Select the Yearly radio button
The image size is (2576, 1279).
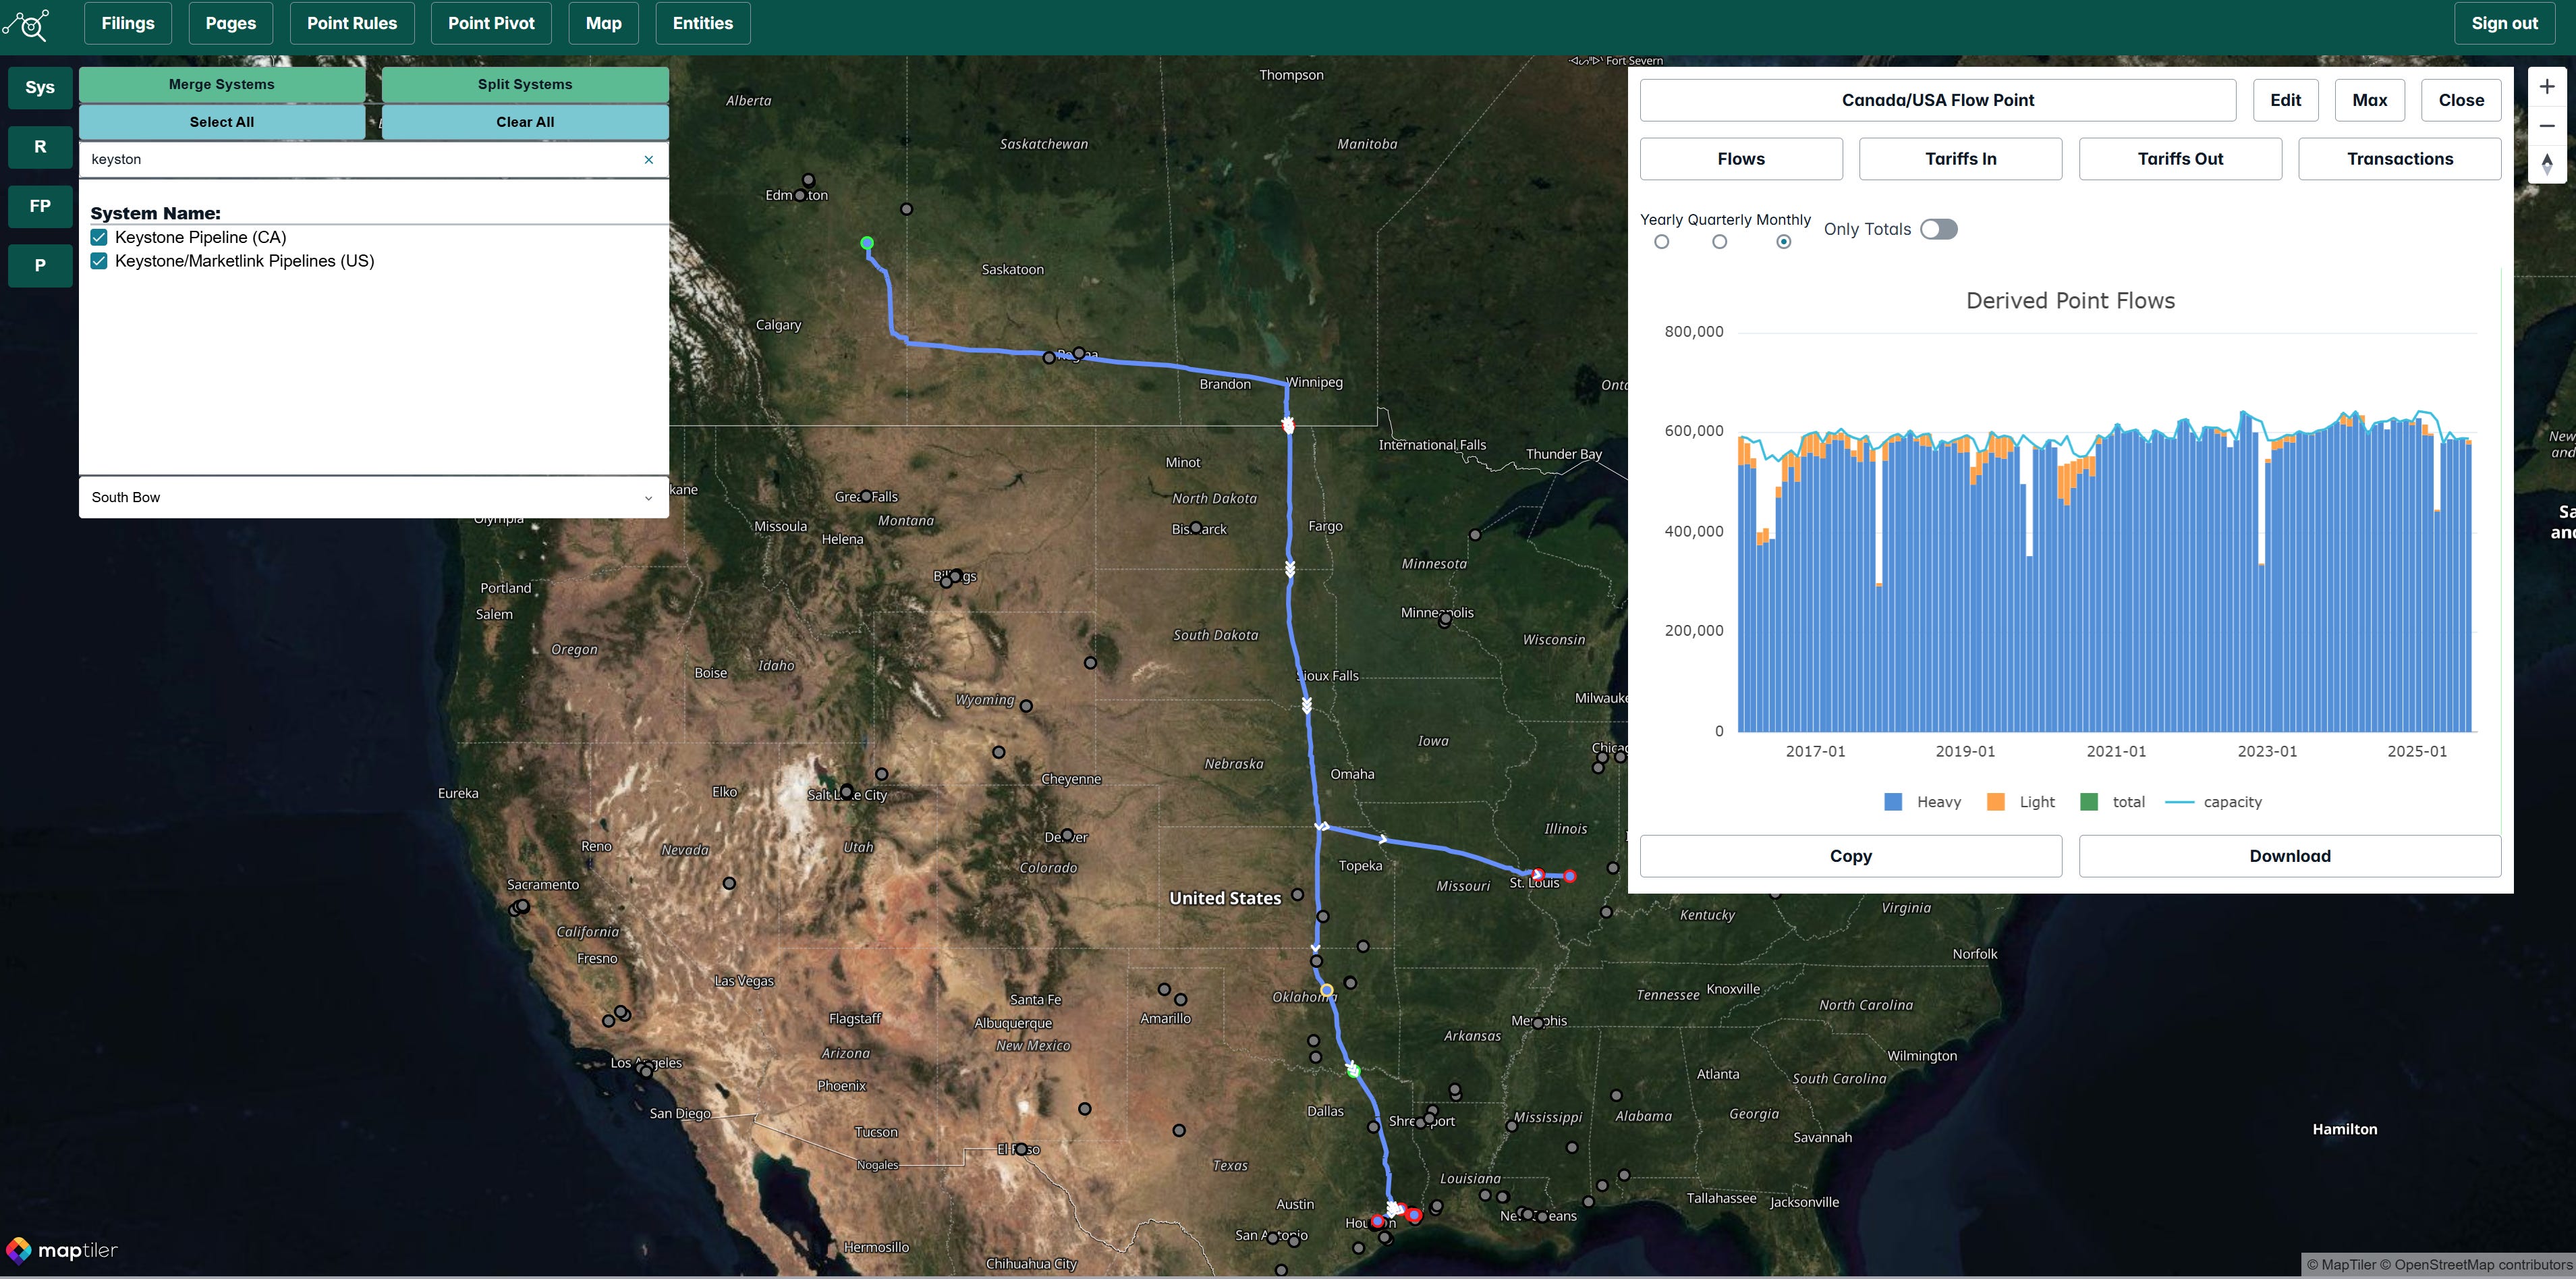1661,242
